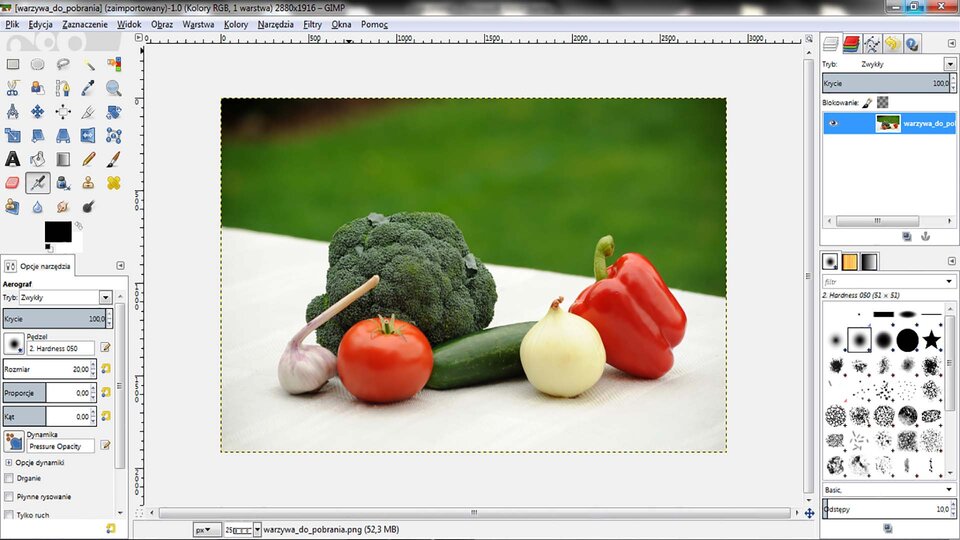Open the Kolory menu
The height and width of the screenshot is (540, 960).
click(x=236, y=24)
